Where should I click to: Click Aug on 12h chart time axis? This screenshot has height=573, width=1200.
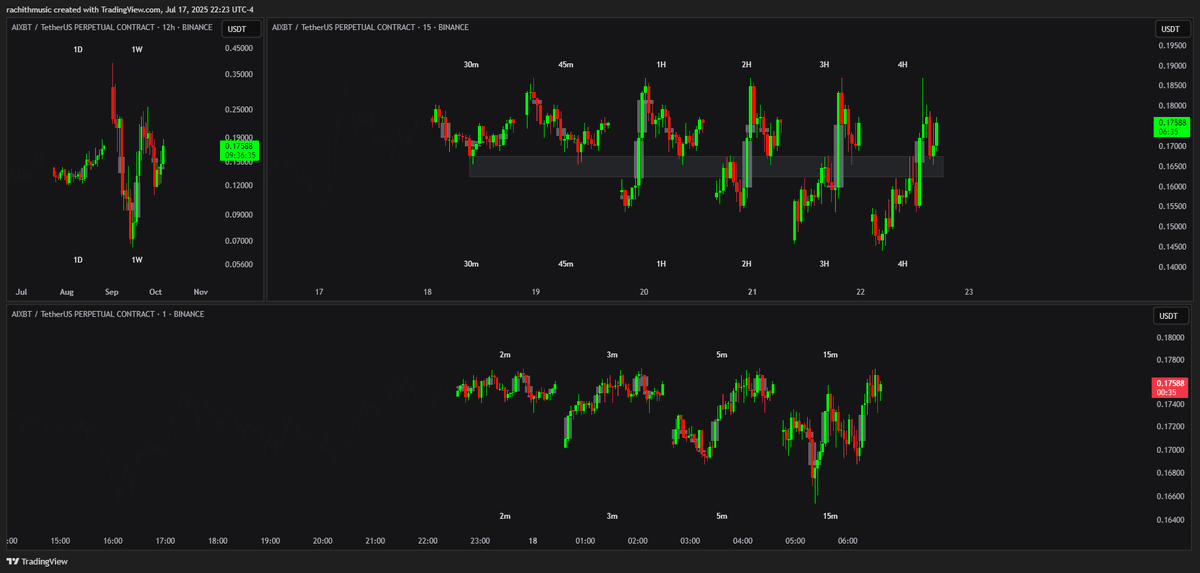(x=67, y=292)
